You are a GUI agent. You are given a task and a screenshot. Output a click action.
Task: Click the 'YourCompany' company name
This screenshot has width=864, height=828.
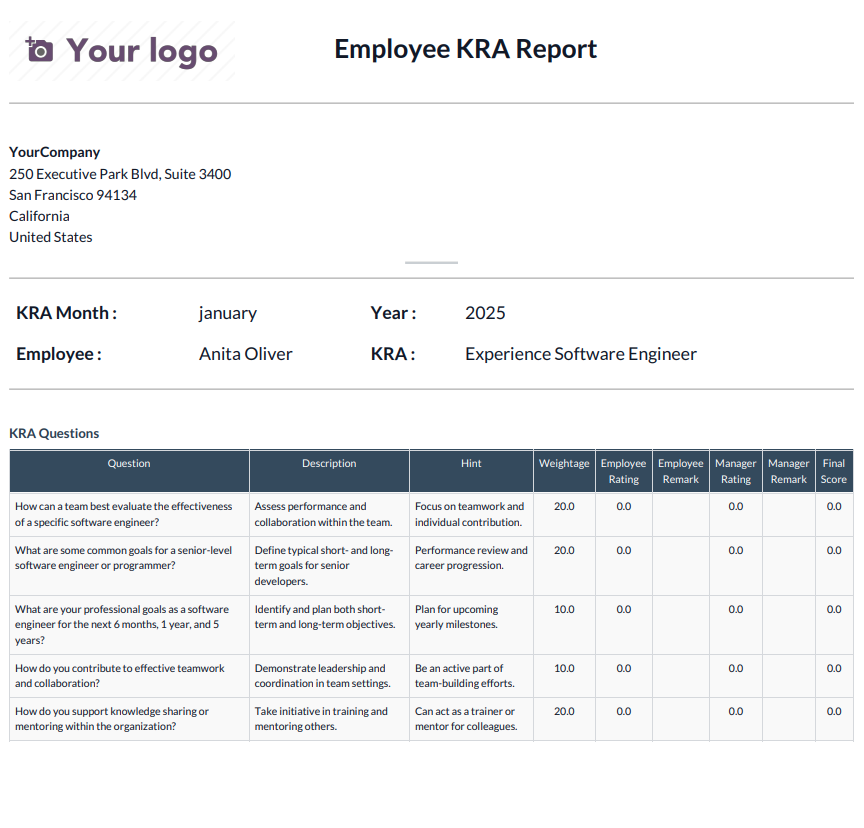pos(55,152)
